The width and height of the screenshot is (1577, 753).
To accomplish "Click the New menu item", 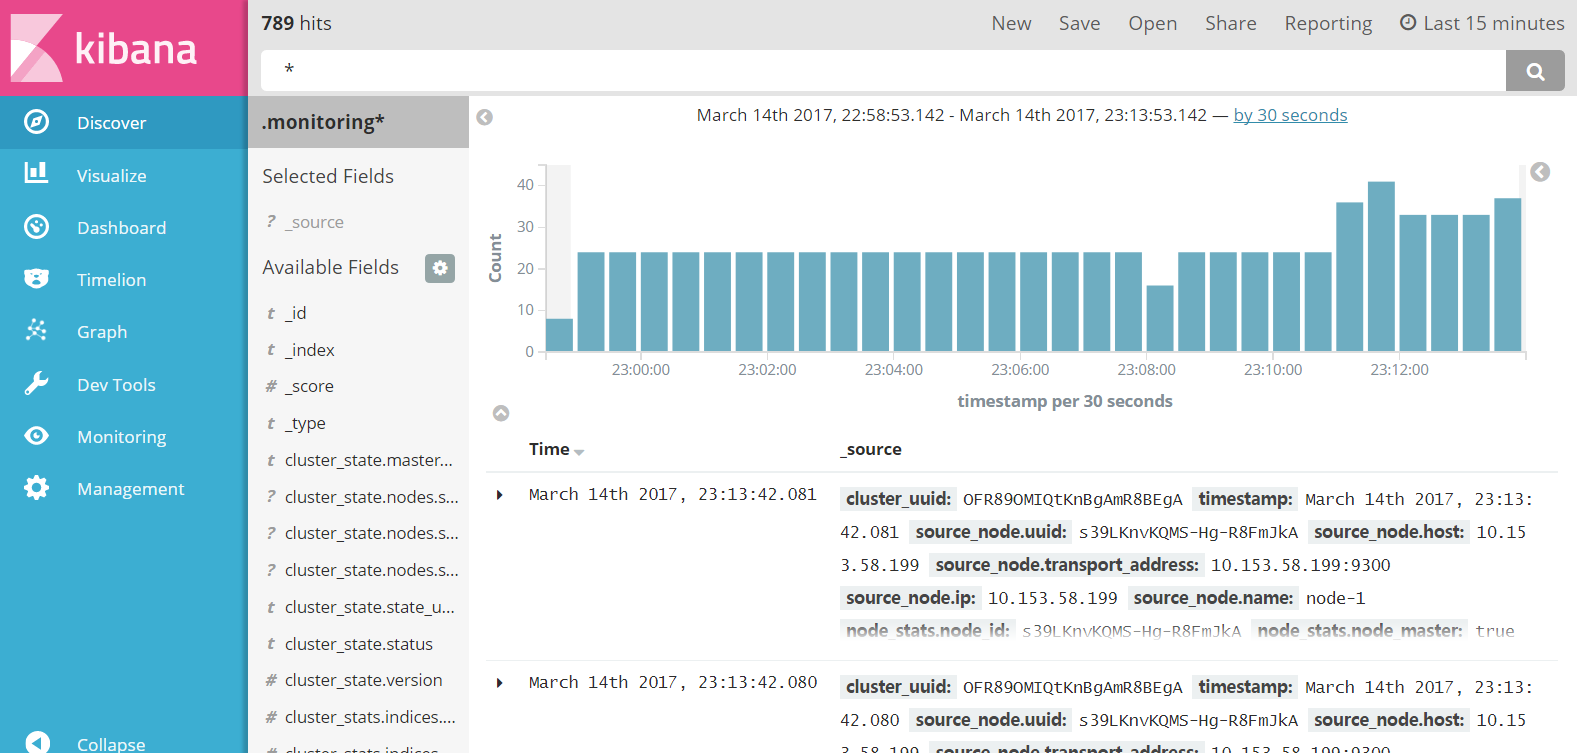I will [x=1011, y=23].
